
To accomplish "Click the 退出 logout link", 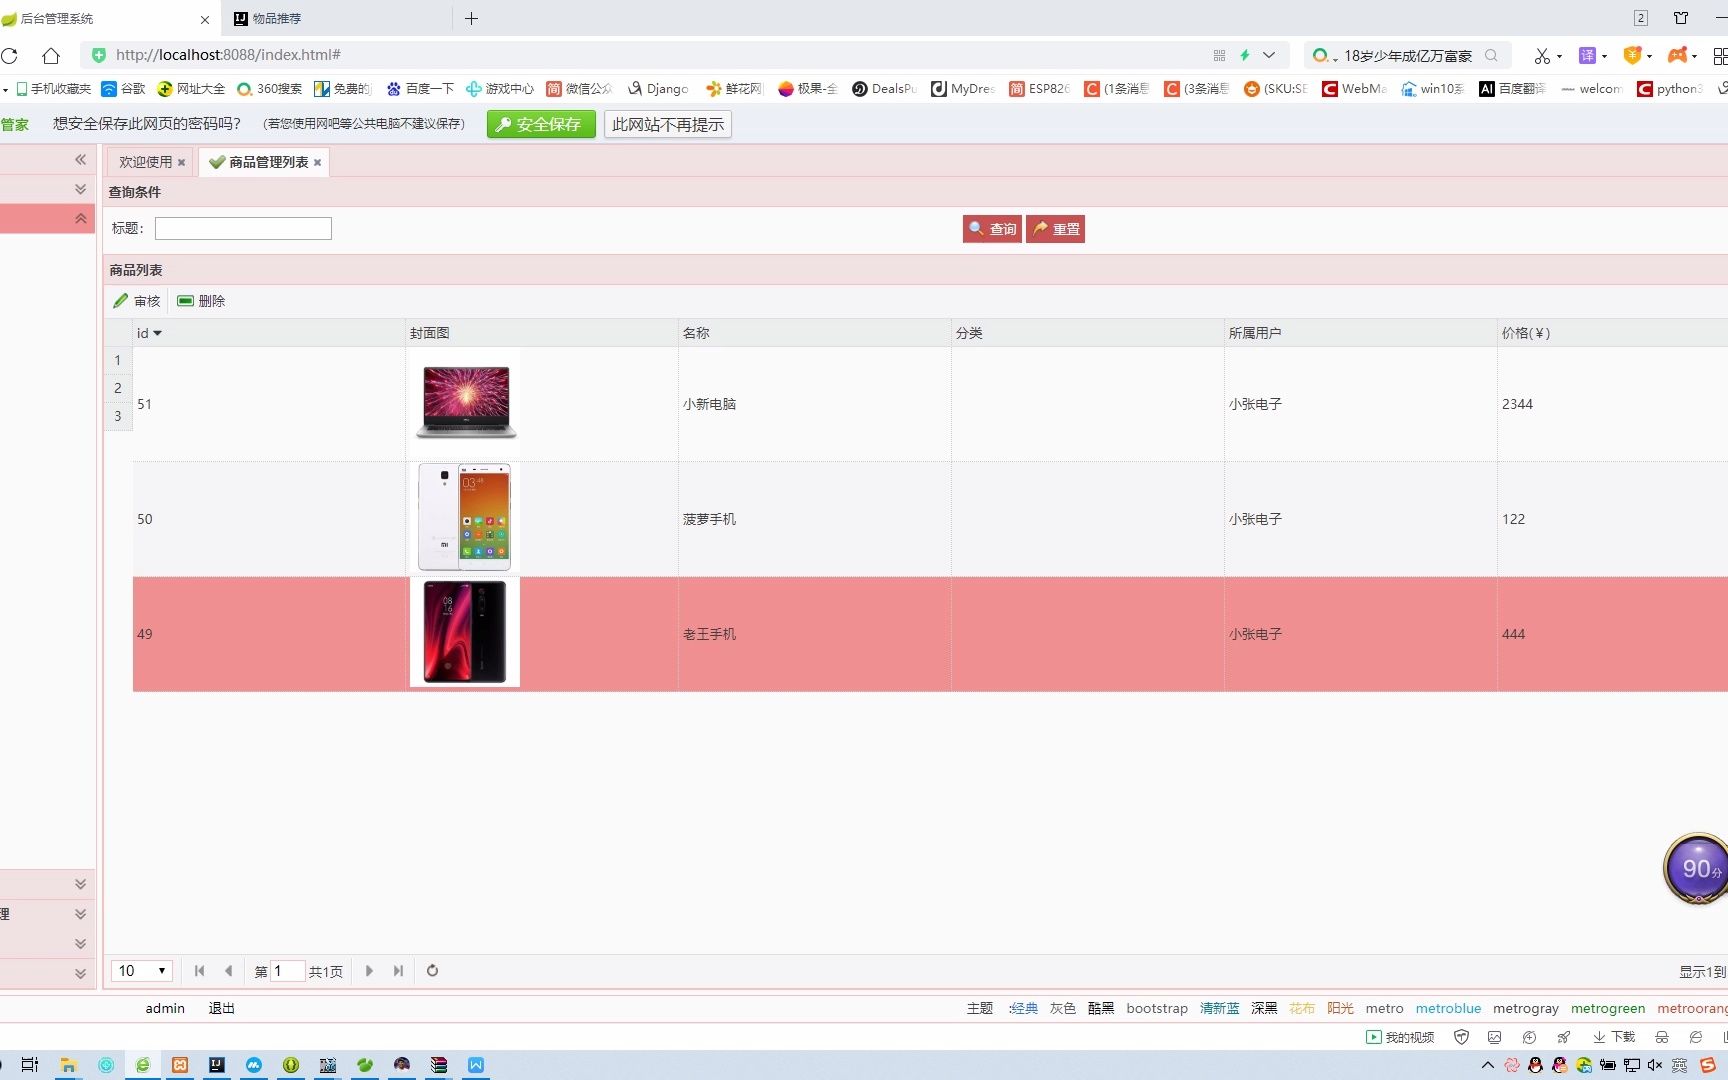I will [x=221, y=1008].
